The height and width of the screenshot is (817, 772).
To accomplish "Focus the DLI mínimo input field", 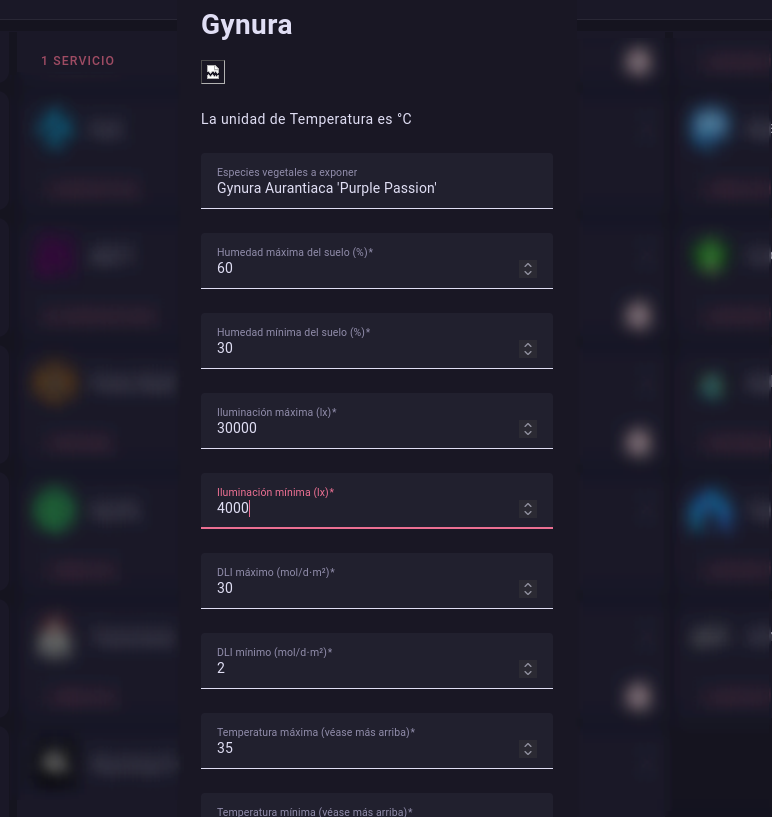I will pyautogui.click(x=360, y=667).
